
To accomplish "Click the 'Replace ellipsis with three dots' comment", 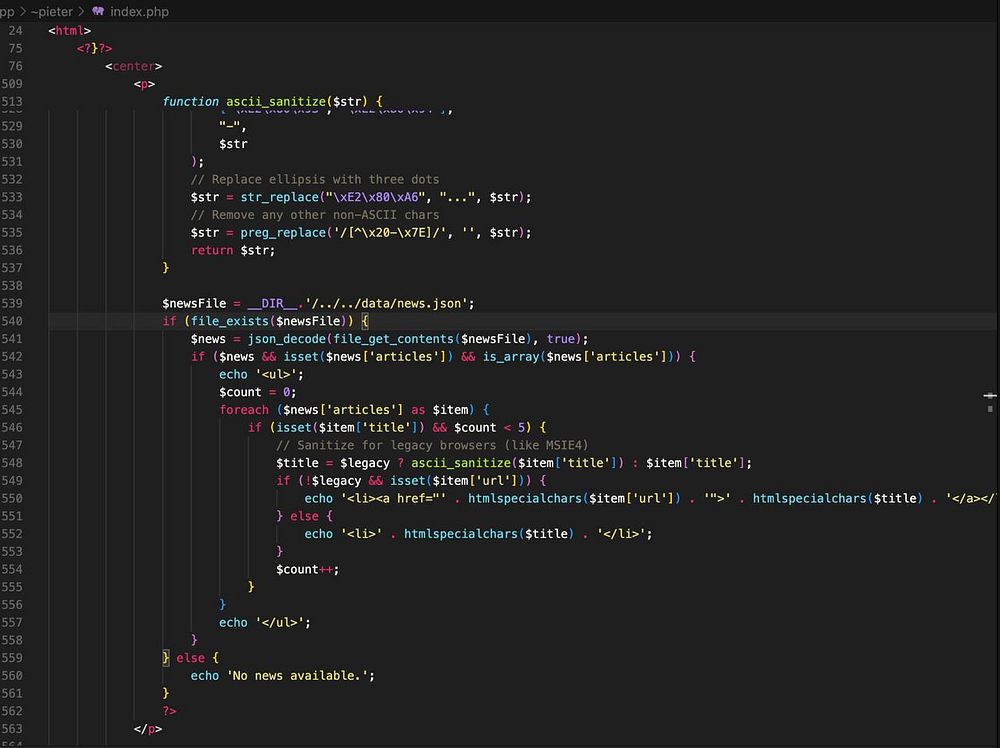I will pyautogui.click(x=314, y=180).
